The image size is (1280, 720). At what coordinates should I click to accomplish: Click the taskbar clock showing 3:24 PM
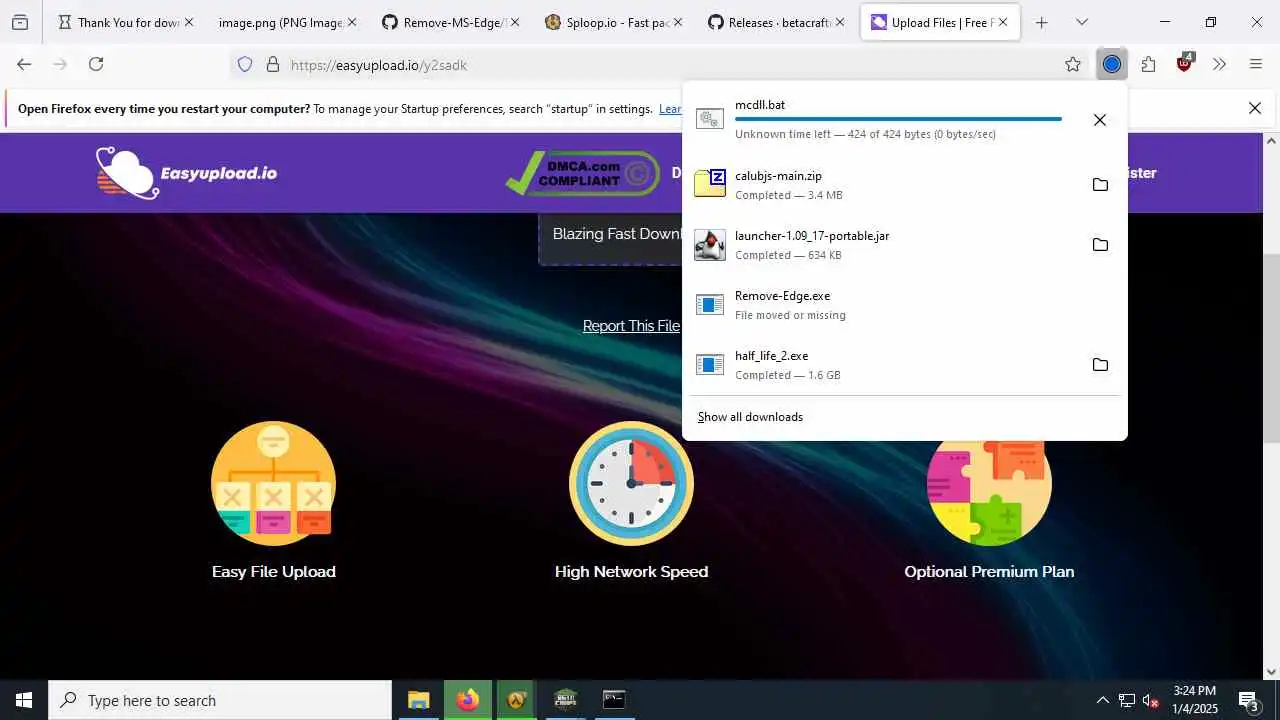point(1194,700)
